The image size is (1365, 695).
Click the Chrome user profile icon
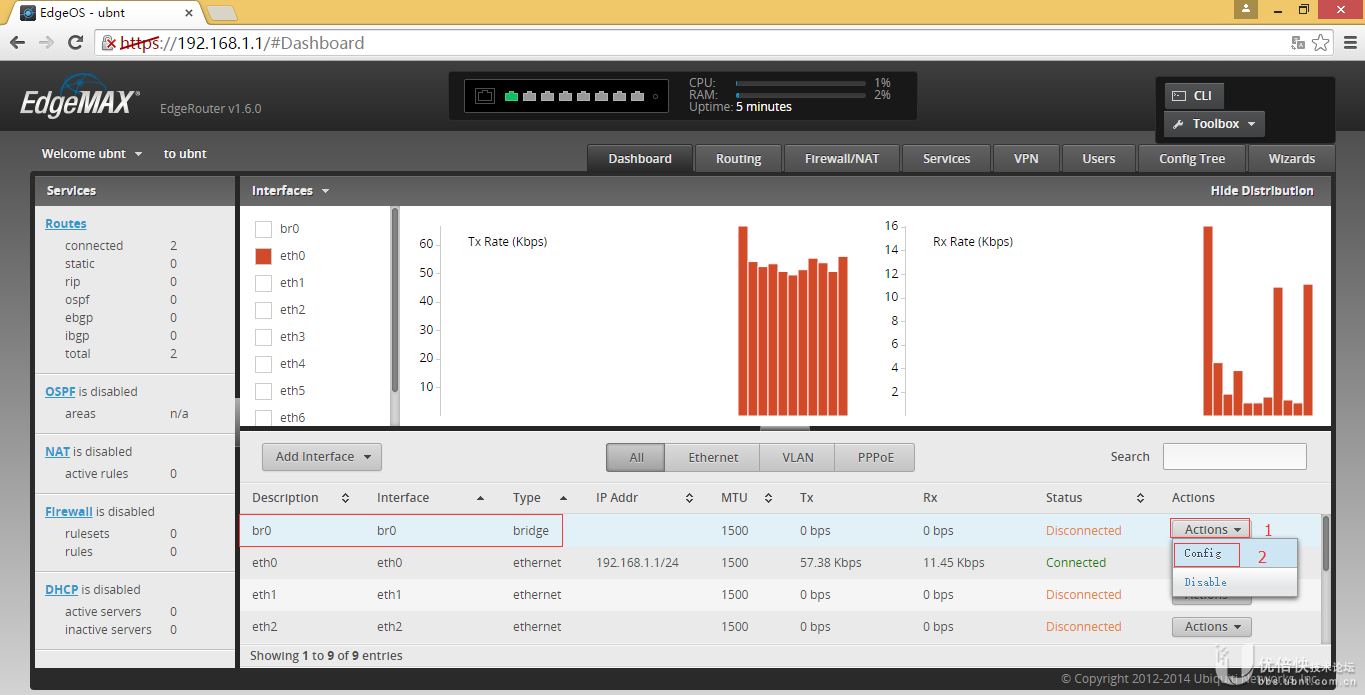click(1245, 9)
